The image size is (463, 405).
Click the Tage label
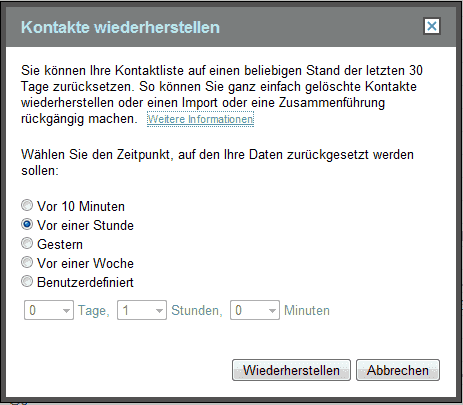[94, 311]
